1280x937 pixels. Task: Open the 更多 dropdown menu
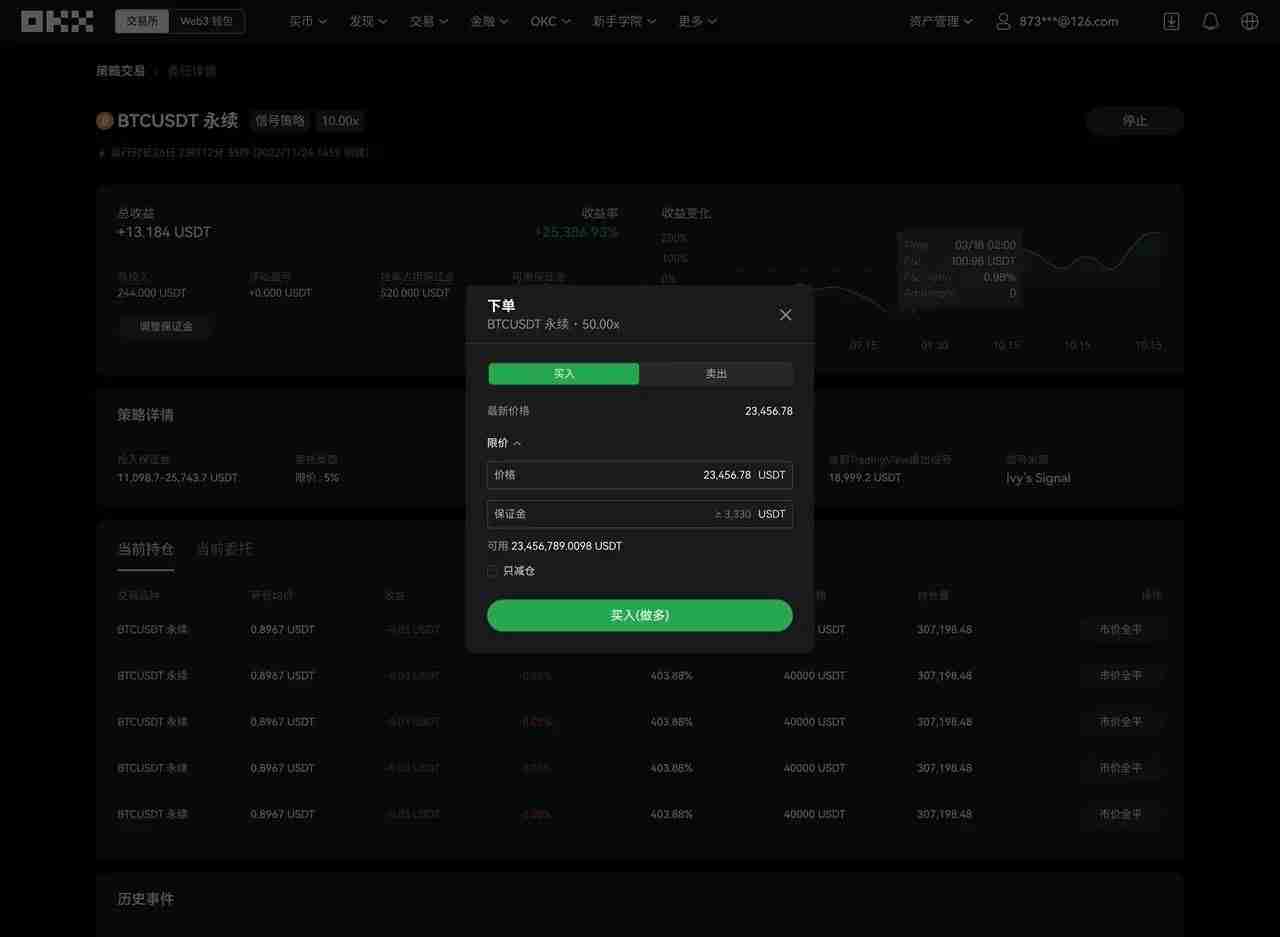(697, 20)
